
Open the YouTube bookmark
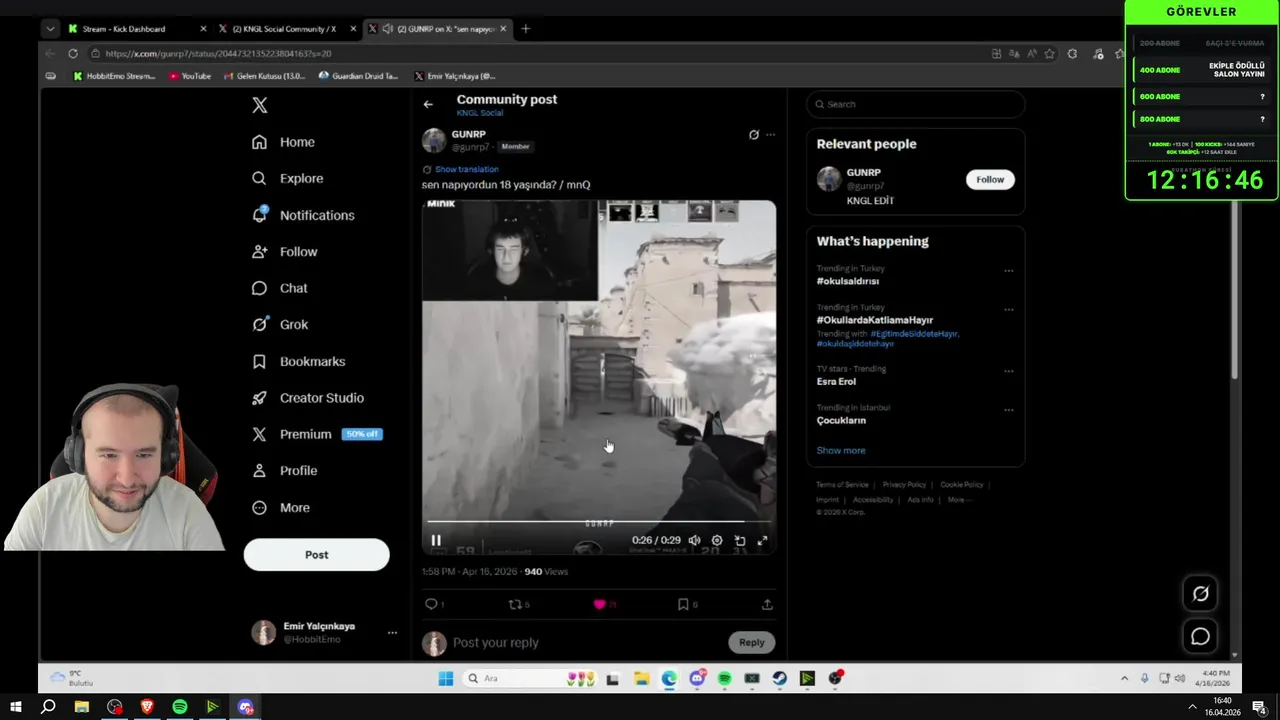(190, 76)
